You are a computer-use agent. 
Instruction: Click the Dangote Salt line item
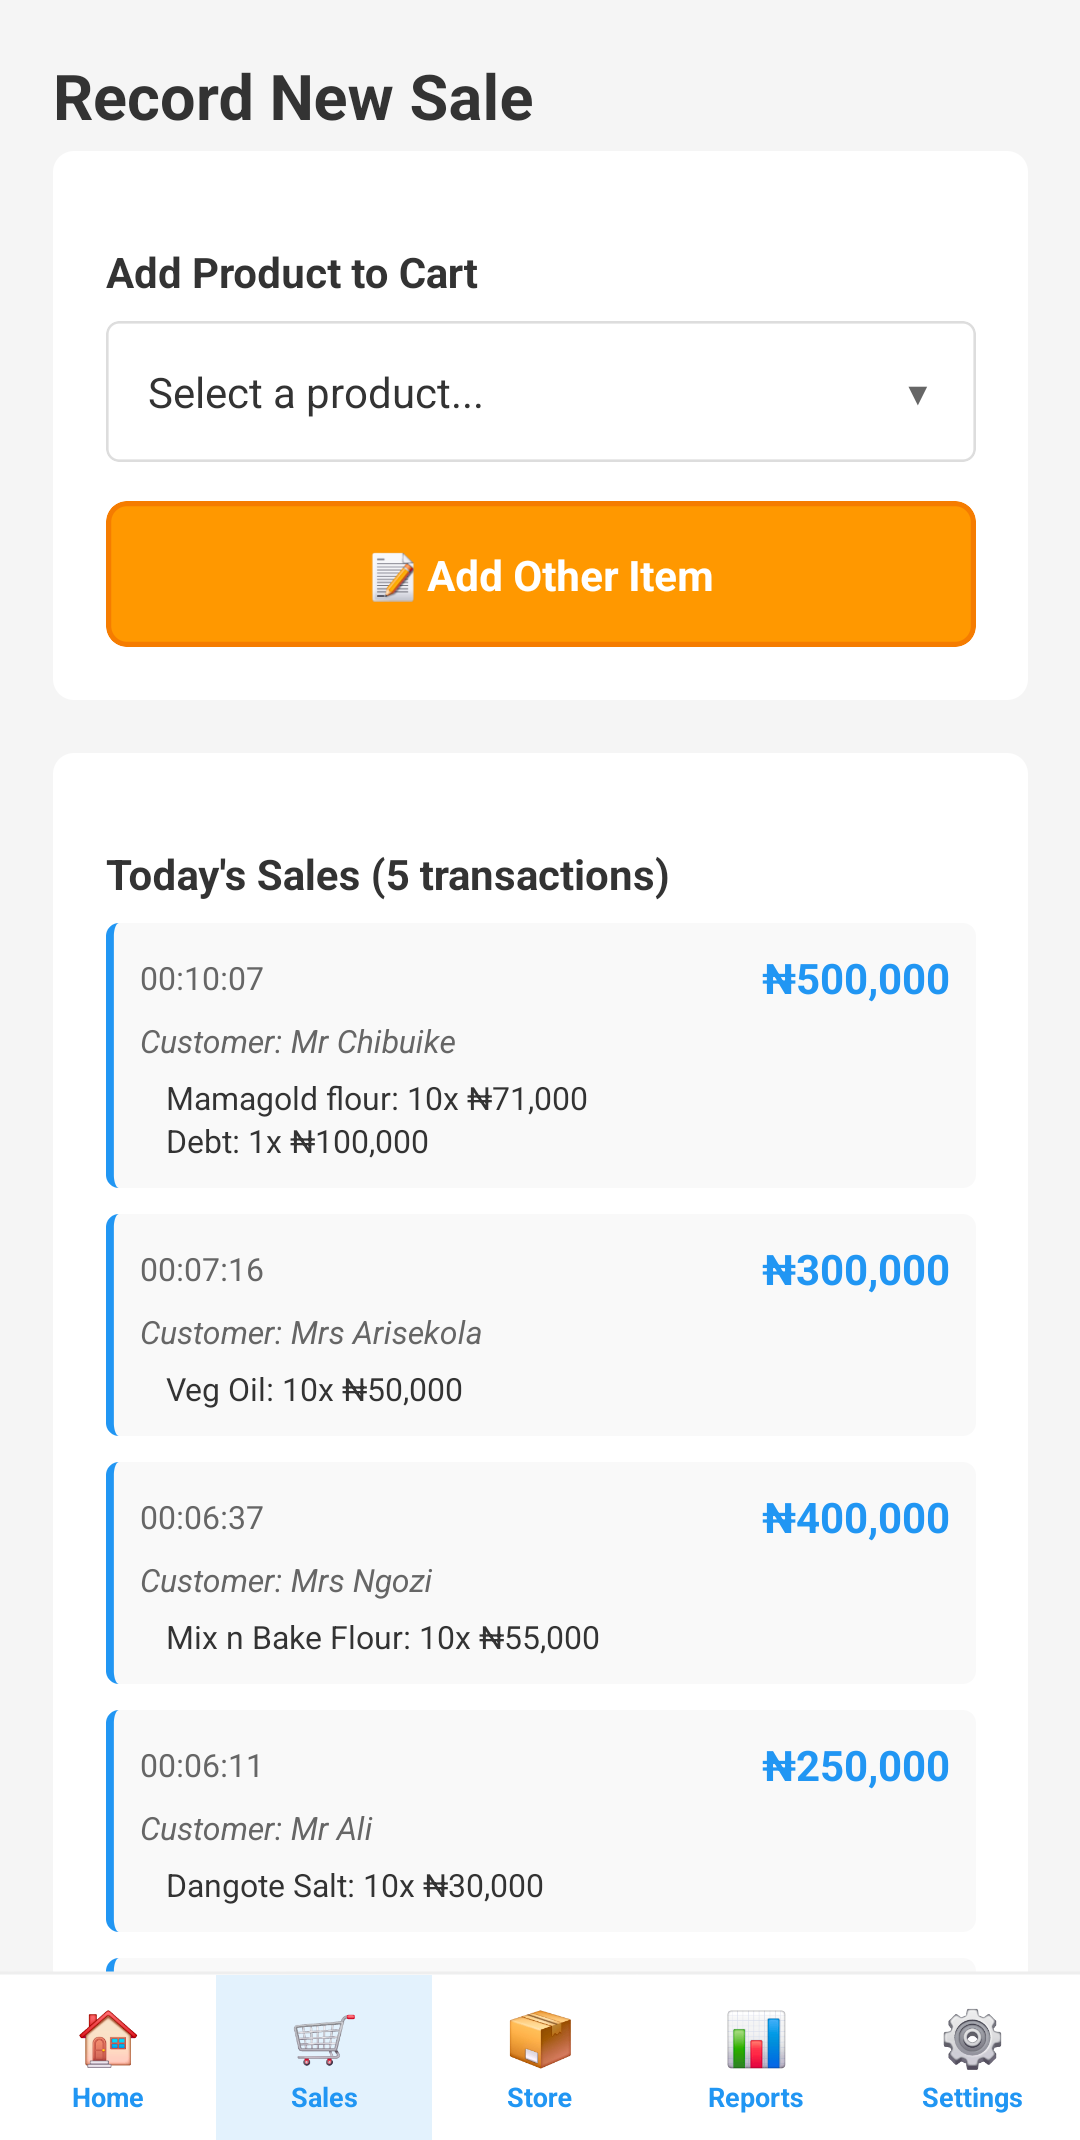(x=354, y=1886)
